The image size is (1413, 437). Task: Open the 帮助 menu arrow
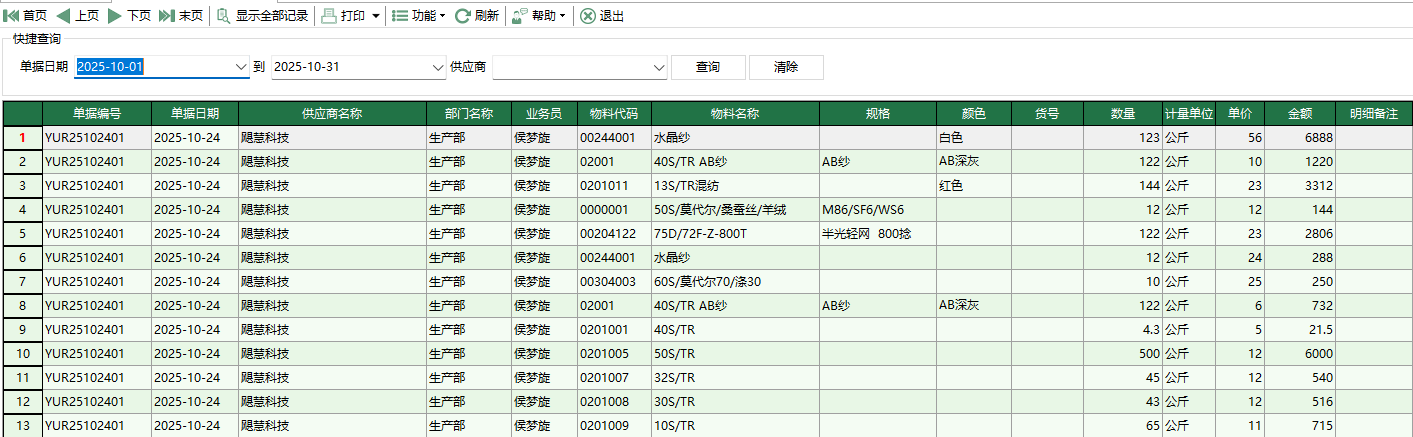tap(562, 16)
